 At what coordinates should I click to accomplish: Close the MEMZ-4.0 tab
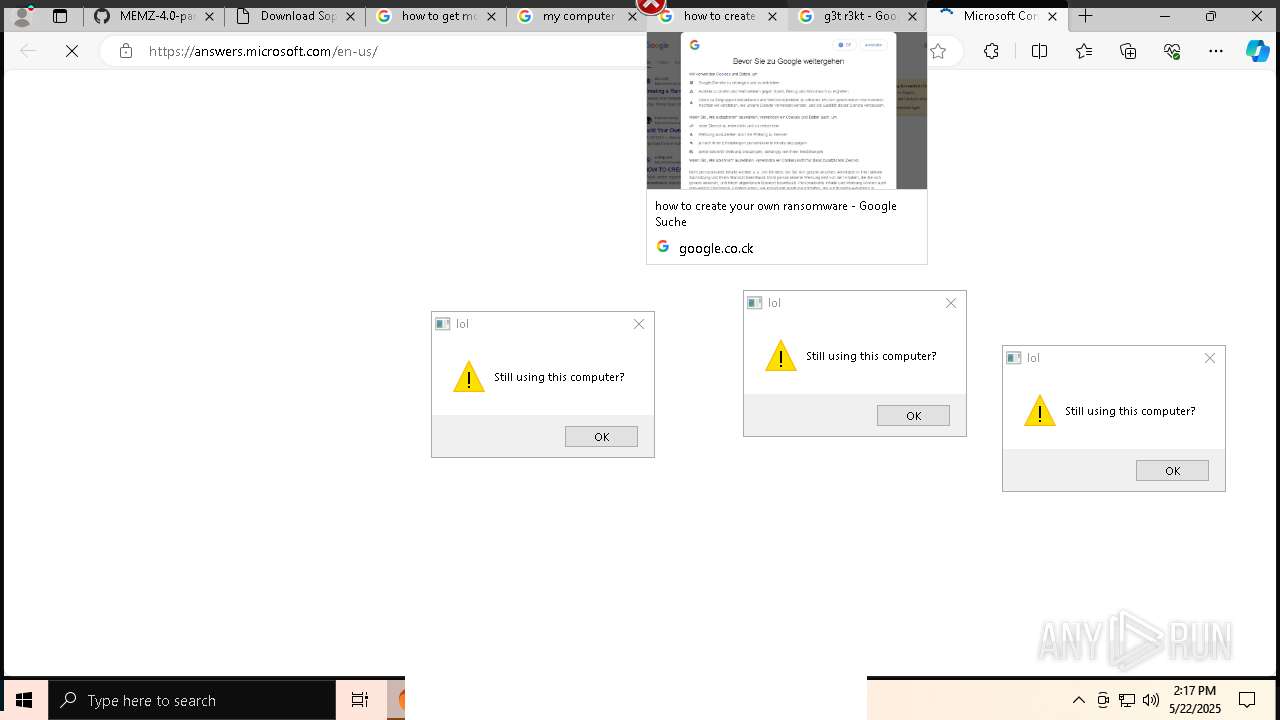point(209,16)
